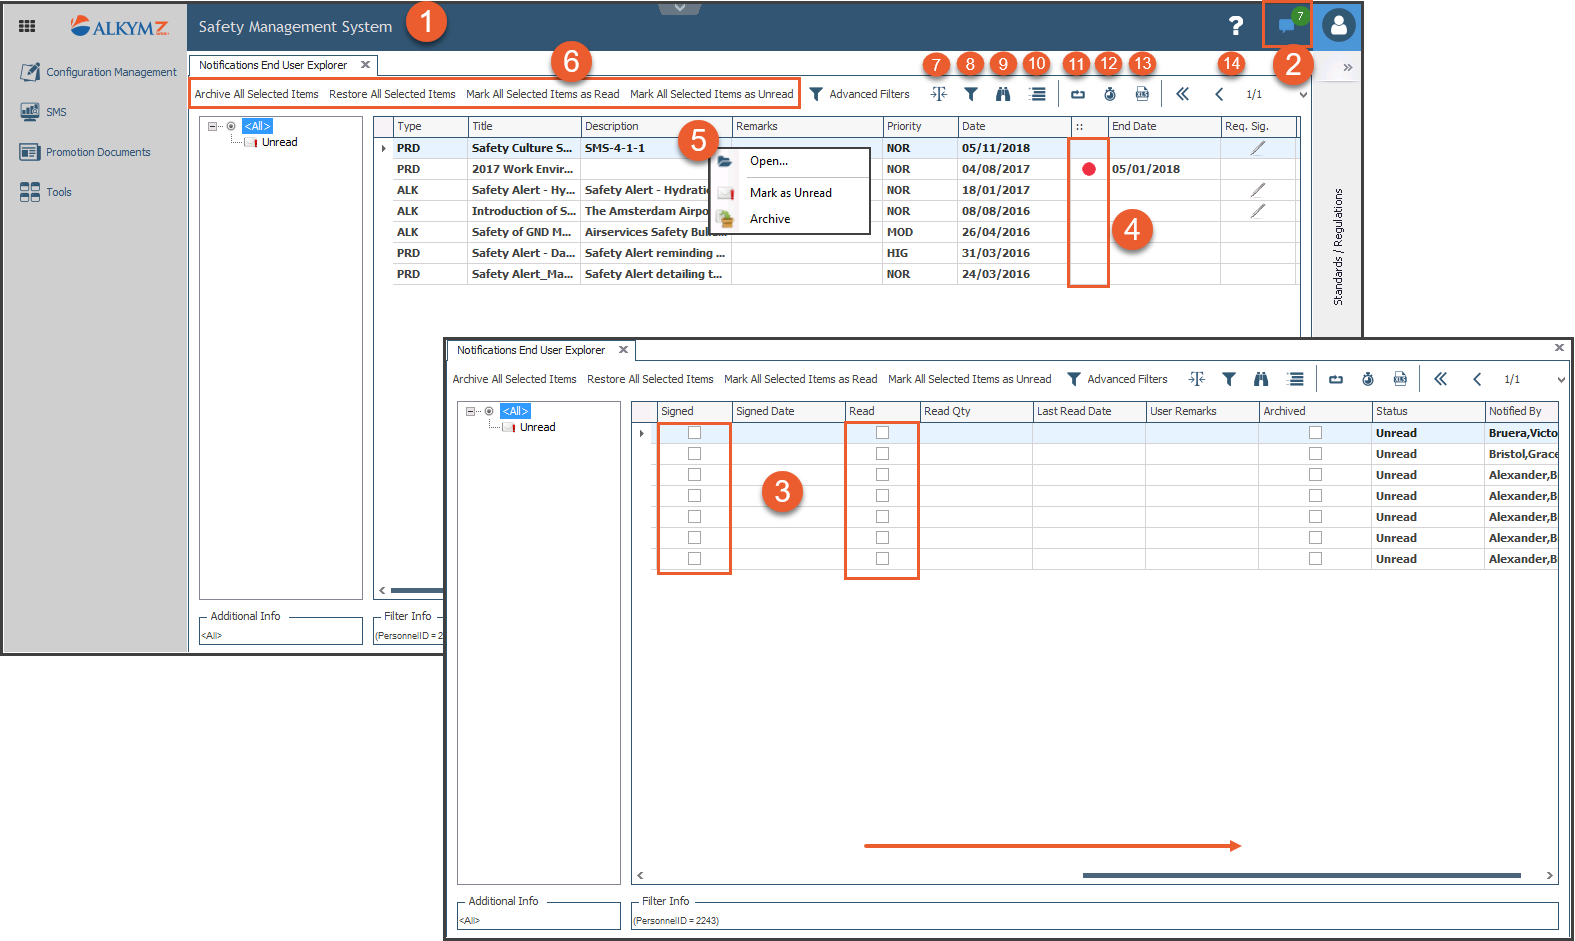Click the stopwatch timer icon in front window

point(1368,379)
